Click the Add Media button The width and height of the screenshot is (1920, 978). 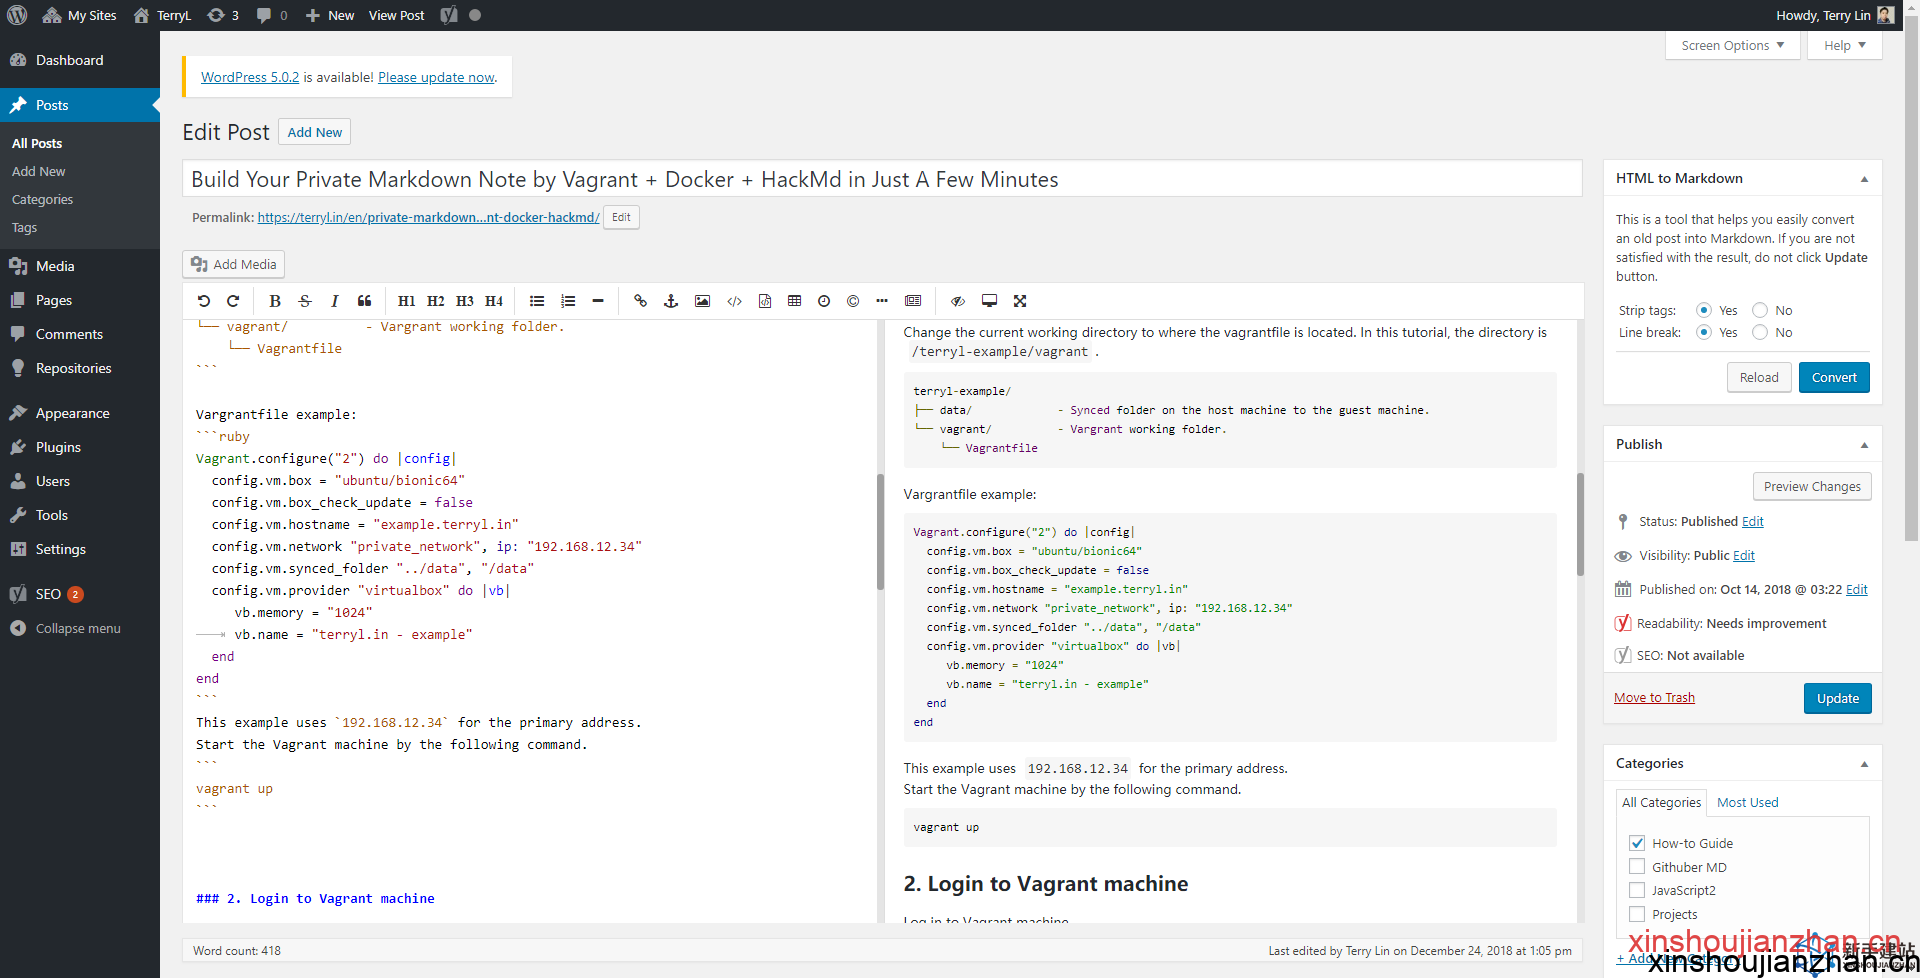(x=234, y=264)
